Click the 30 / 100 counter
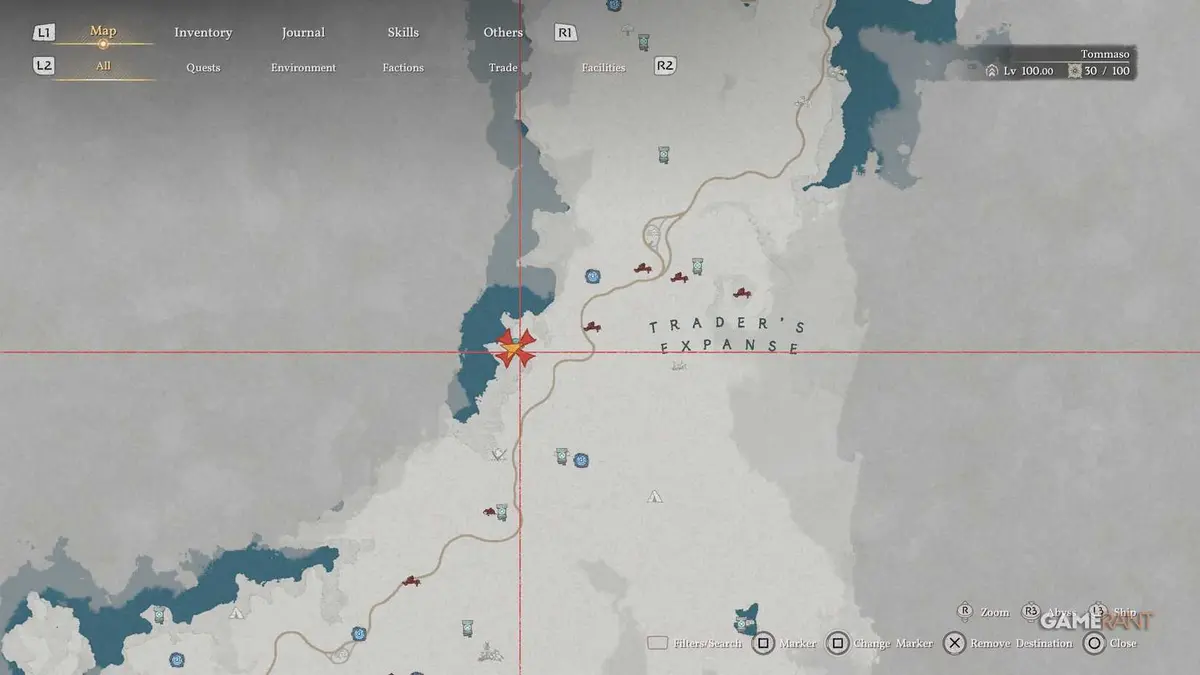The width and height of the screenshot is (1200, 675). 1098,71
